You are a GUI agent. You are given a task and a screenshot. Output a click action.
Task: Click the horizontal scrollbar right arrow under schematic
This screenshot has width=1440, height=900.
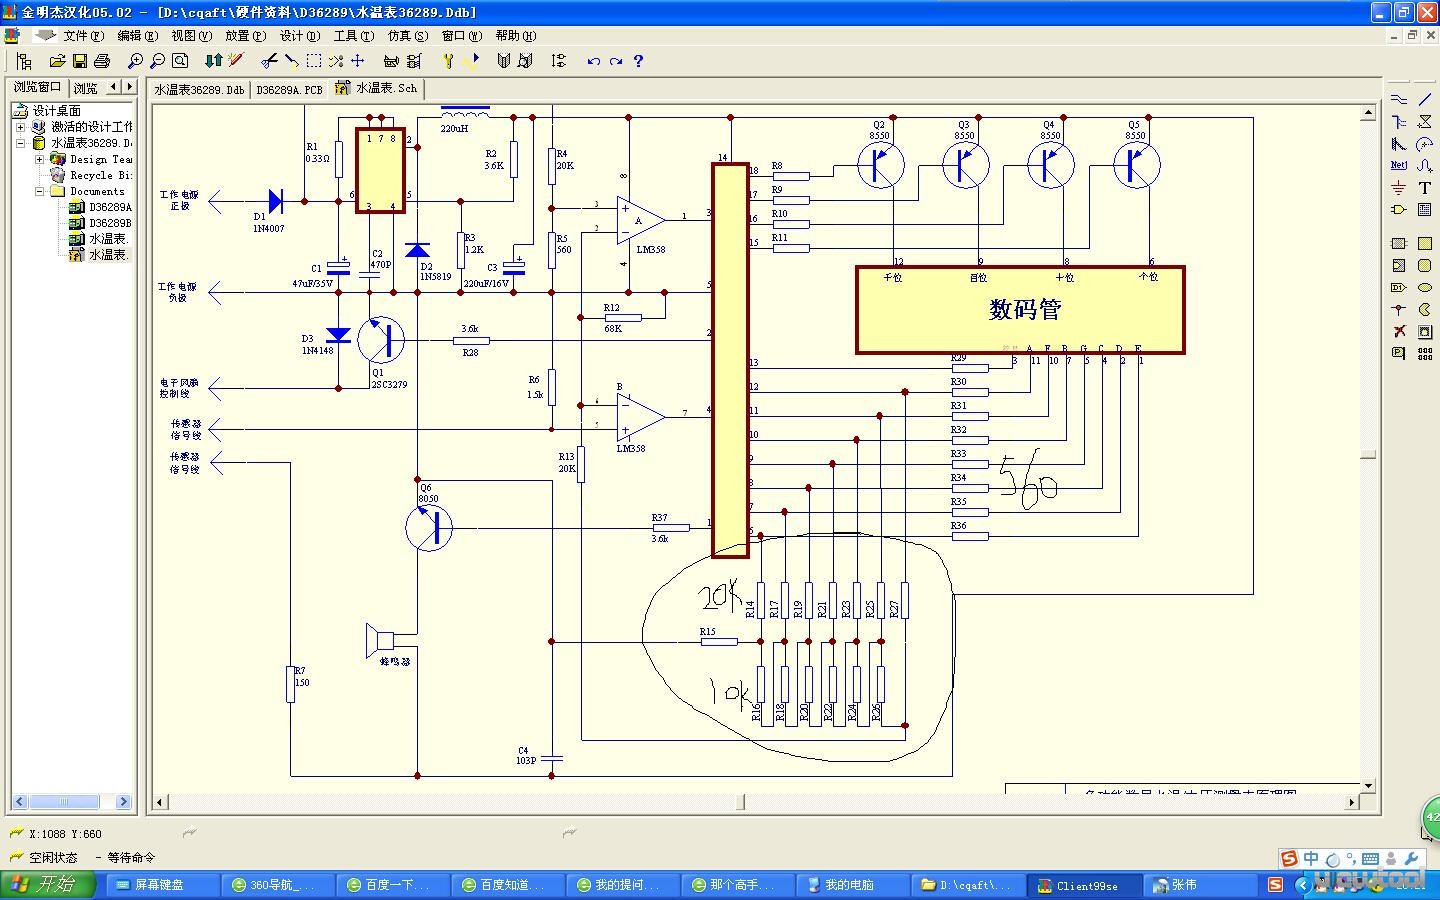[x=1352, y=802]
